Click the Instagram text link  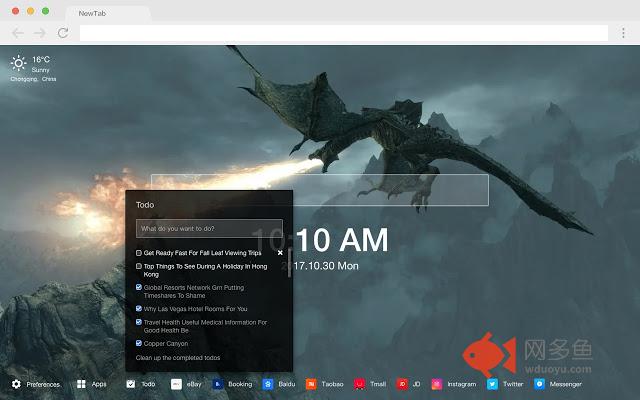[462, 384]
